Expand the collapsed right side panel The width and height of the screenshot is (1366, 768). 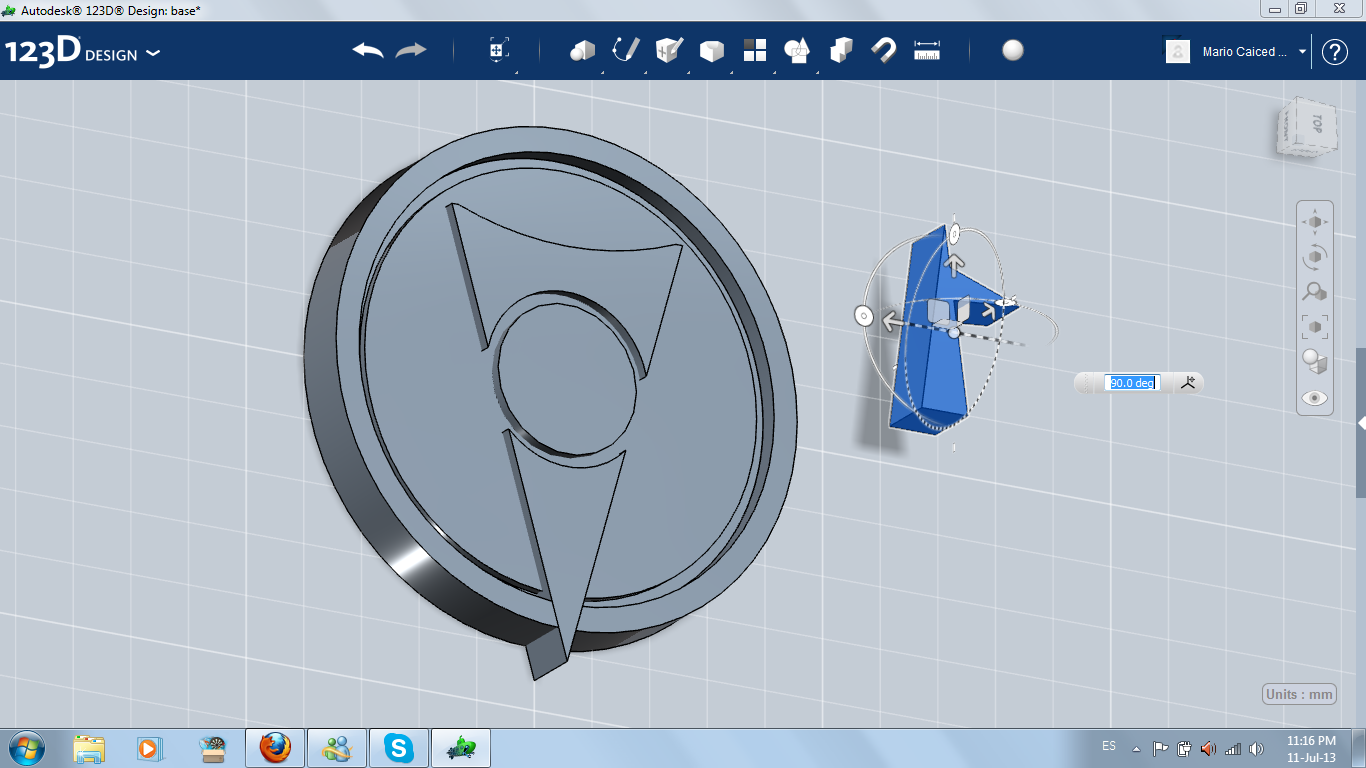(x=1361, y=423)
